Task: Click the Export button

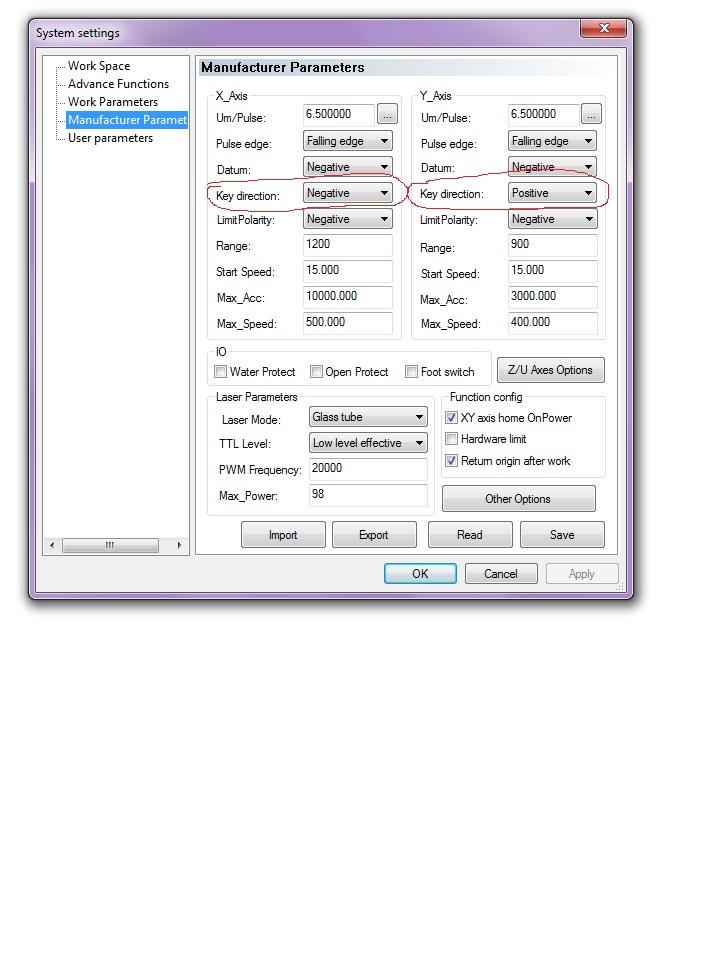Action: 373,535
